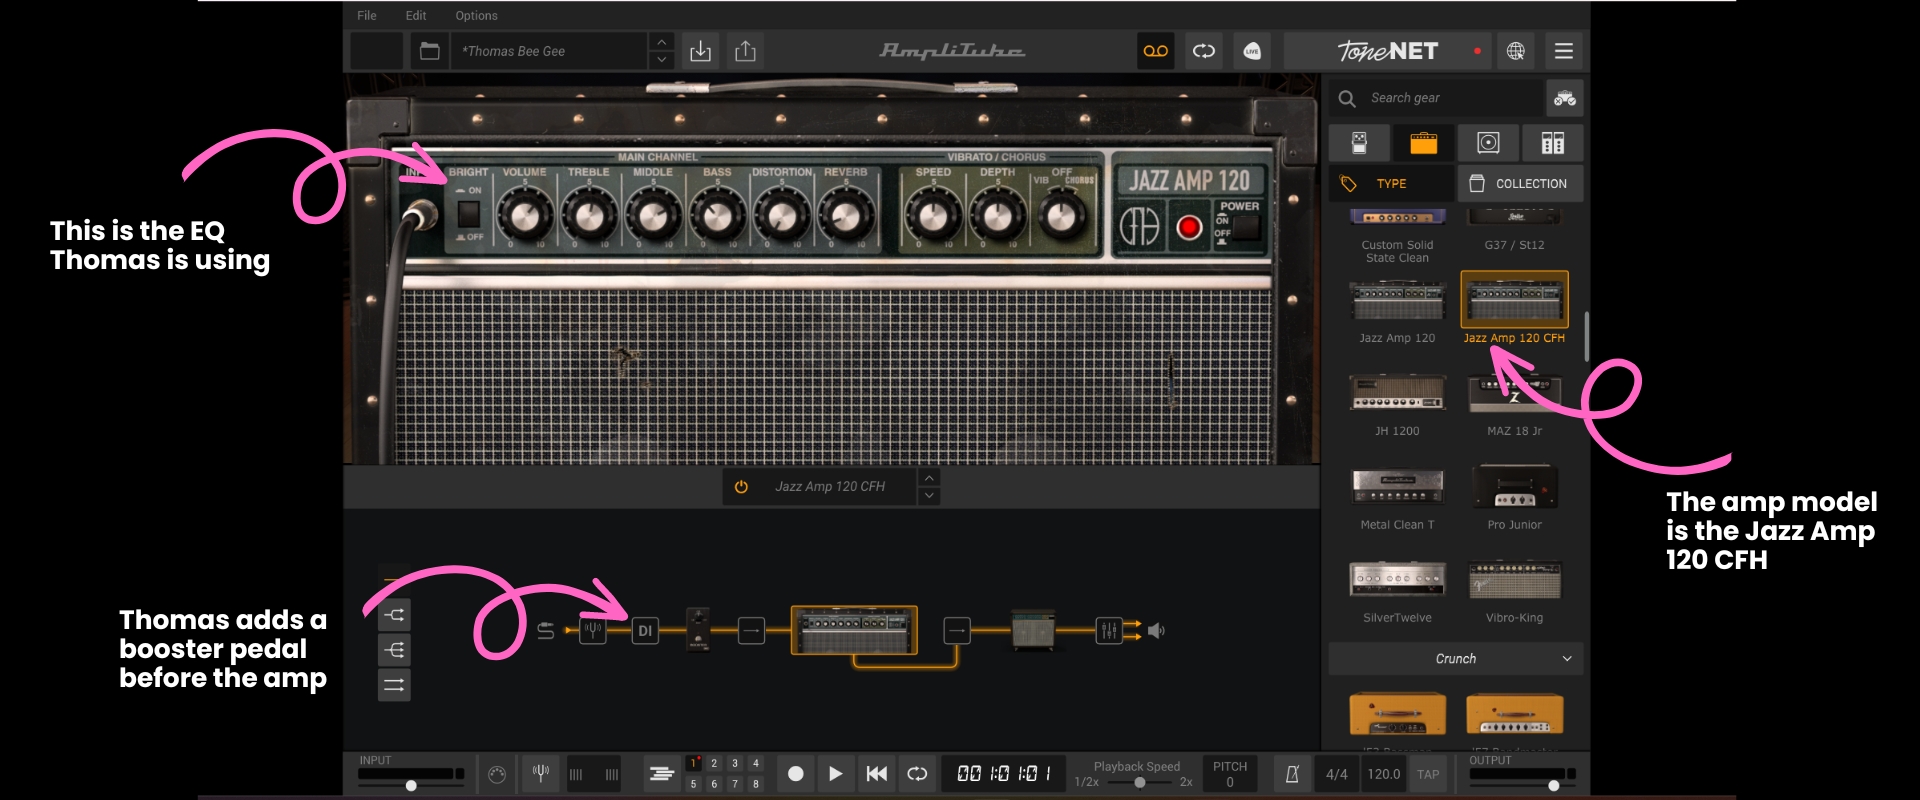Click the empty slot after booster pedal
Screen dimensions: 1920x800
coord(751,630)
